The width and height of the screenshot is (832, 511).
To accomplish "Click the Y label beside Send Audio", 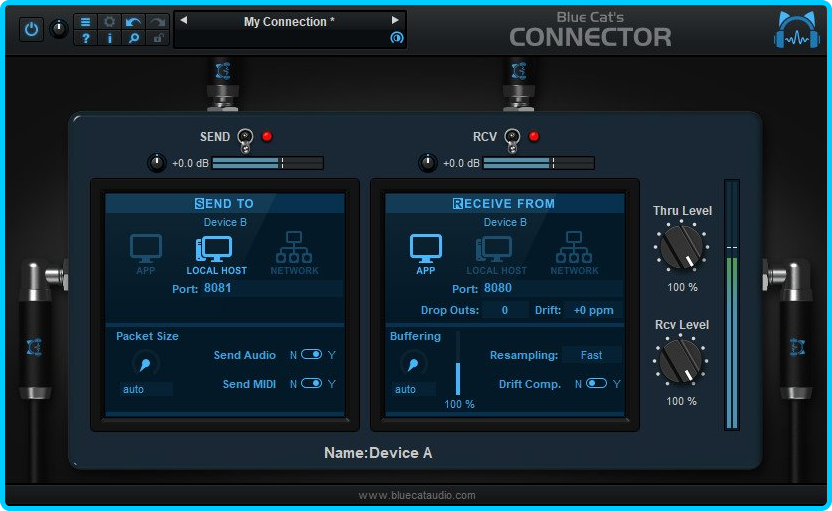I will coord(332,355).
